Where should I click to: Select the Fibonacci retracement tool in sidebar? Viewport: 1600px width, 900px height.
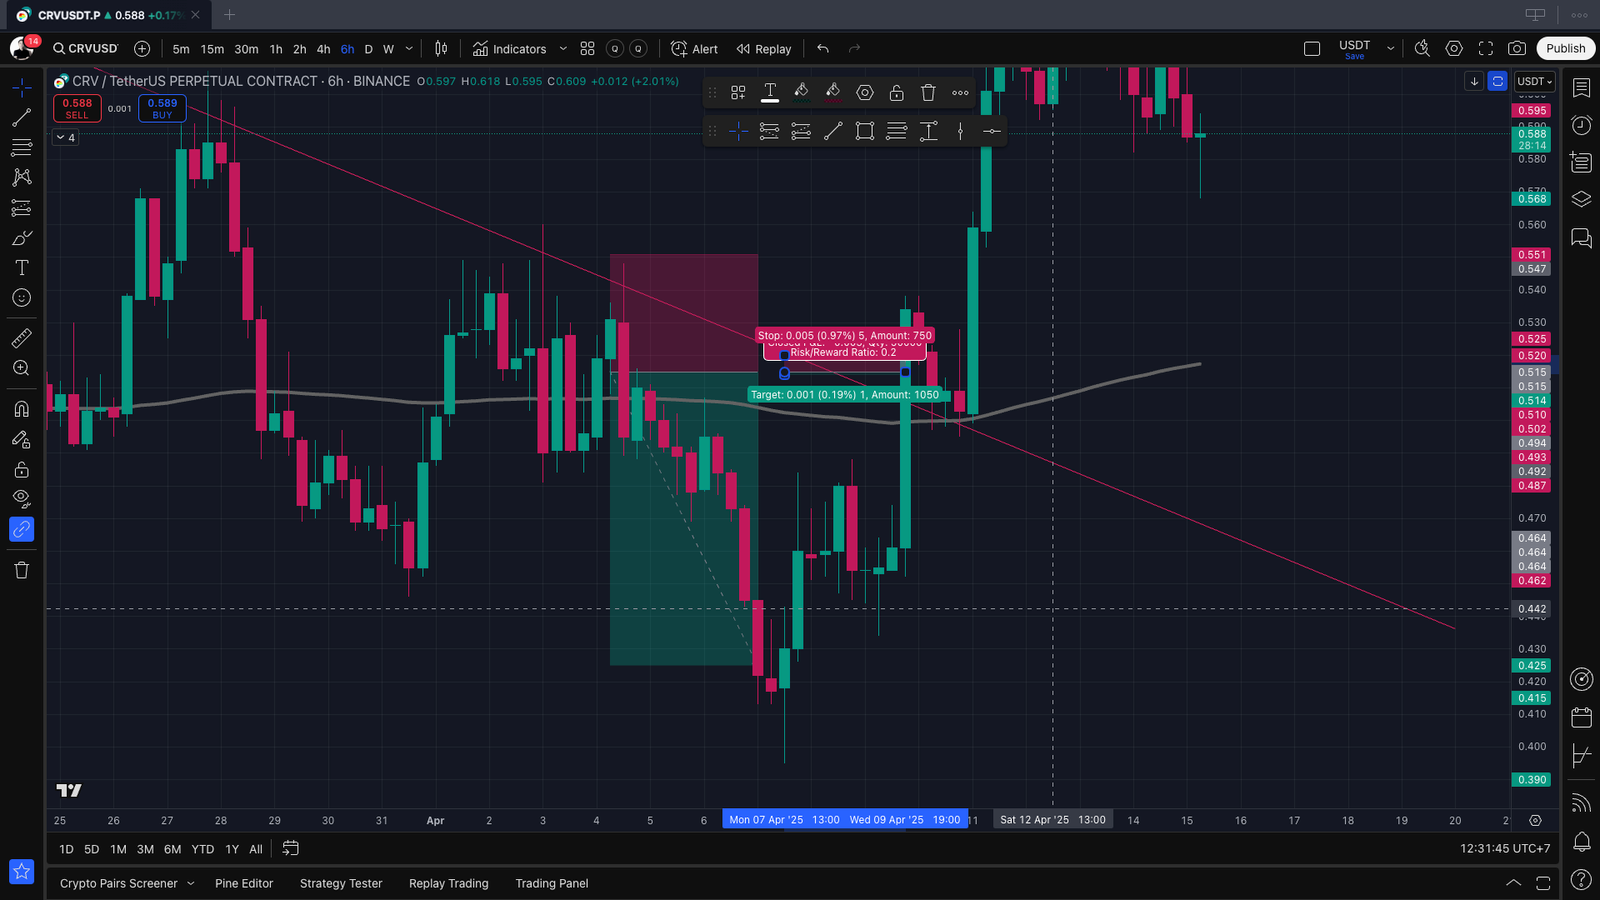click(21, 148)
